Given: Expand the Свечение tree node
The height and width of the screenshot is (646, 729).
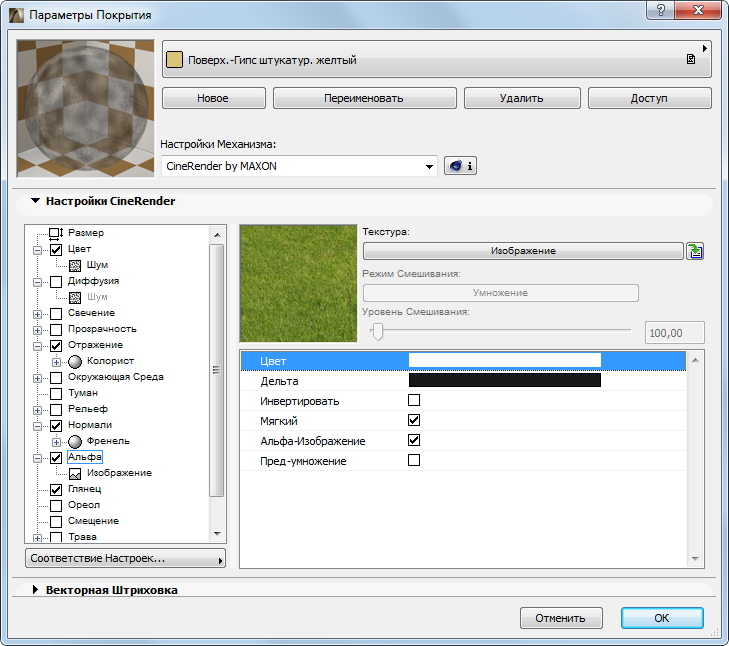Looking at the screenshot, I should click(38, 314).
